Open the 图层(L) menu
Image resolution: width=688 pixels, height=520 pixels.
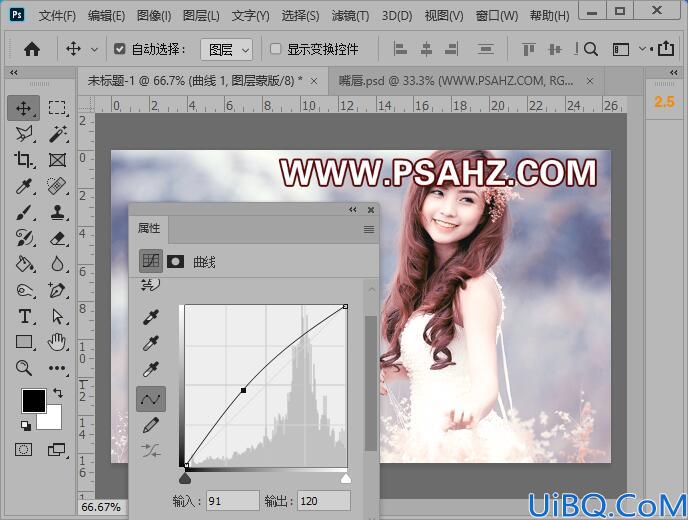pos(201,16)
